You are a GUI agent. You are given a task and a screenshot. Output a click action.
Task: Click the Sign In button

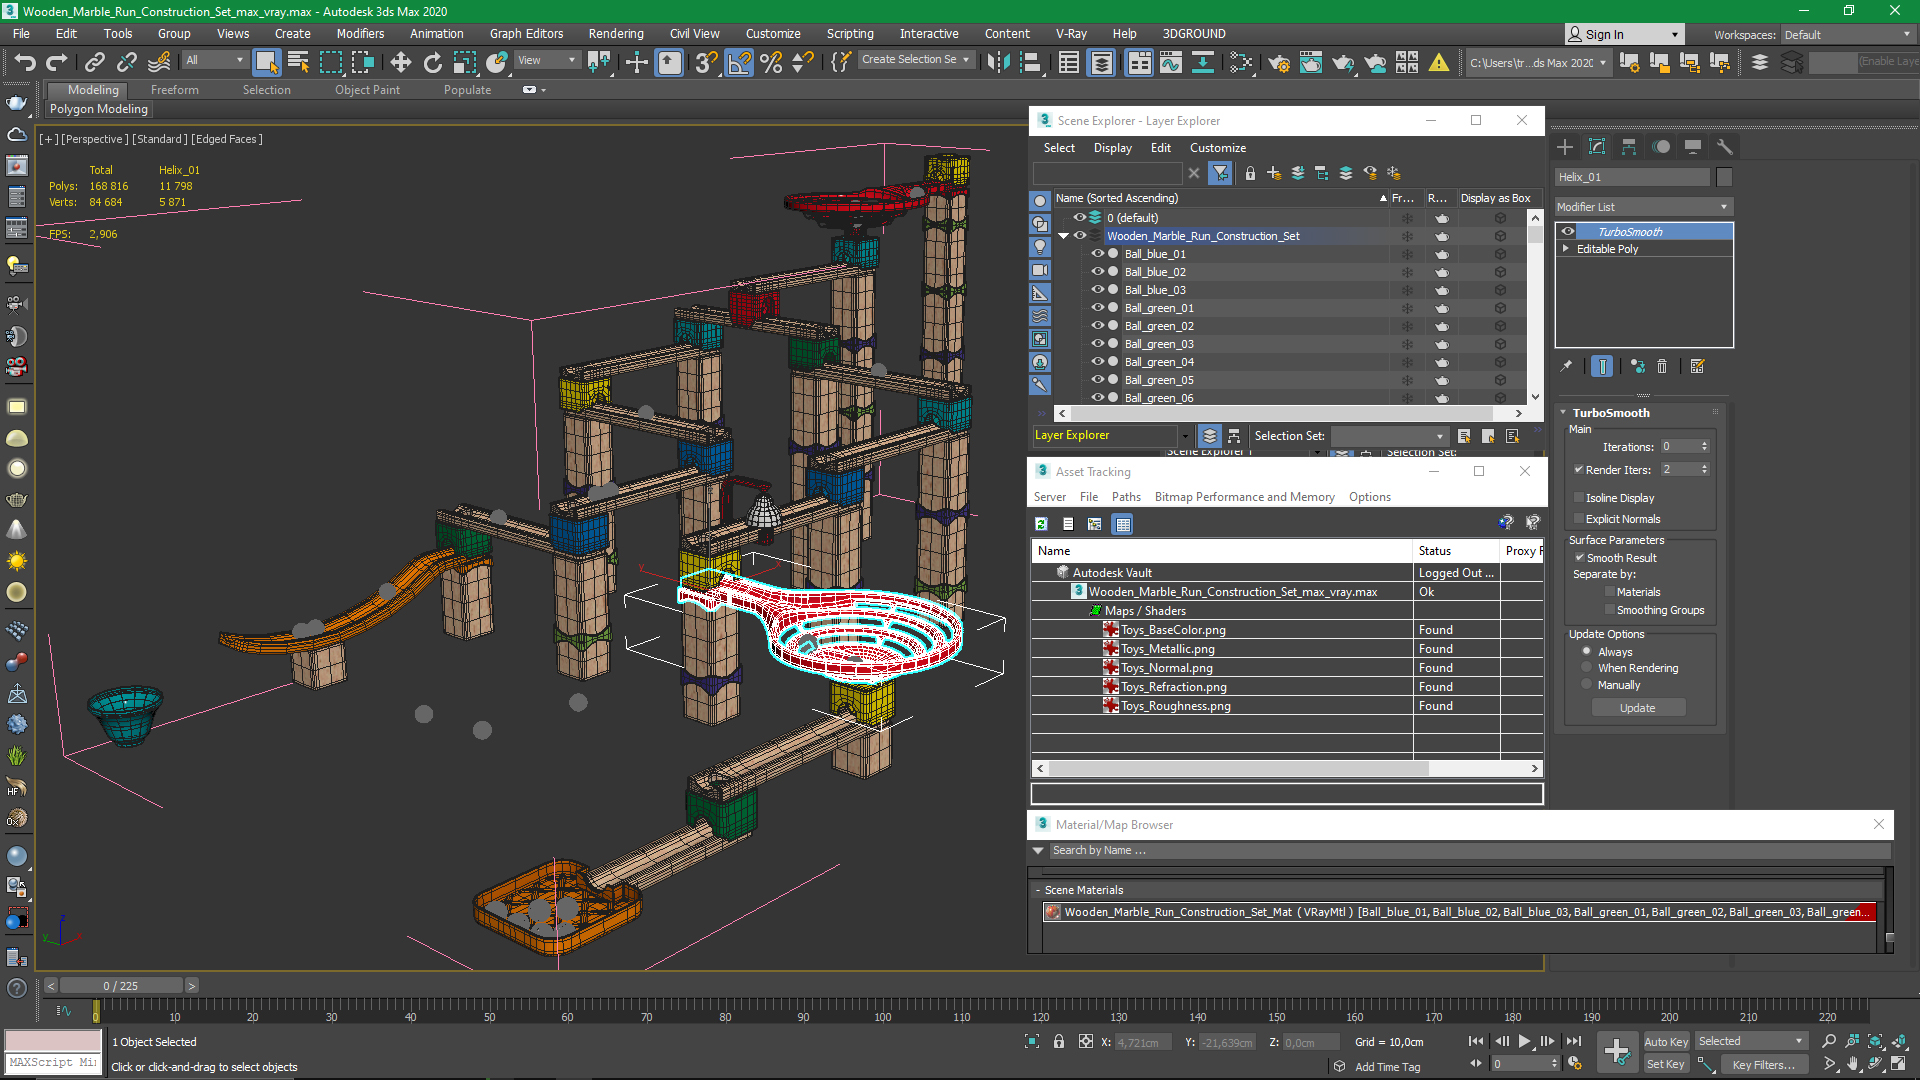pos(1624,34)
